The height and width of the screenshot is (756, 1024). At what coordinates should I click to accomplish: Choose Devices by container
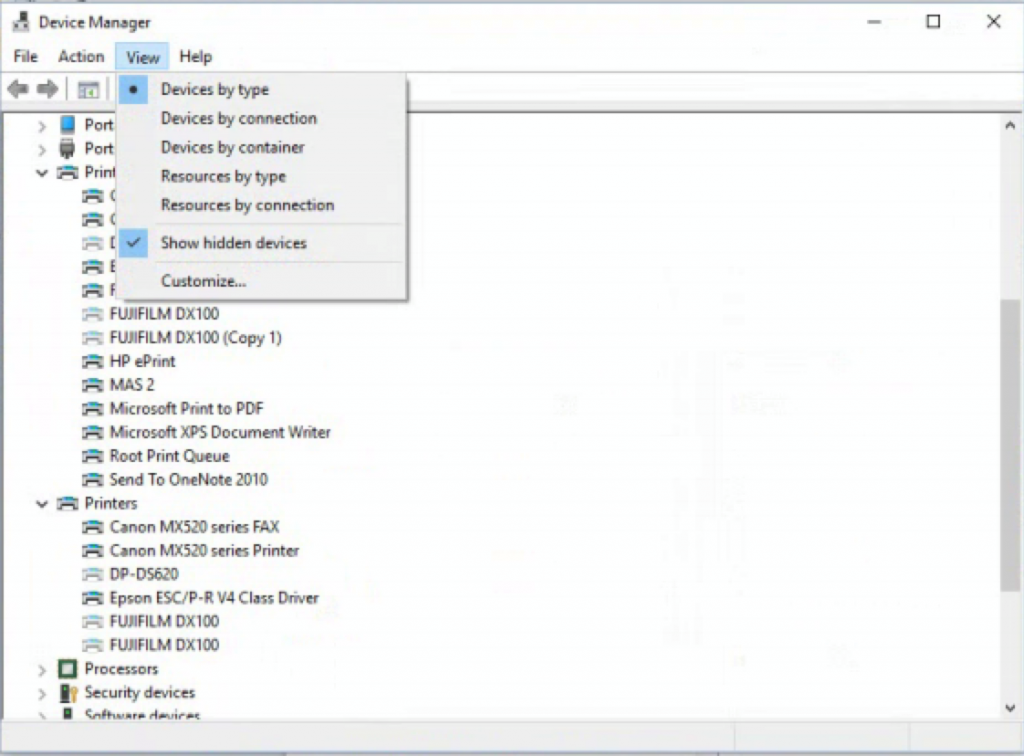[232, 148]
